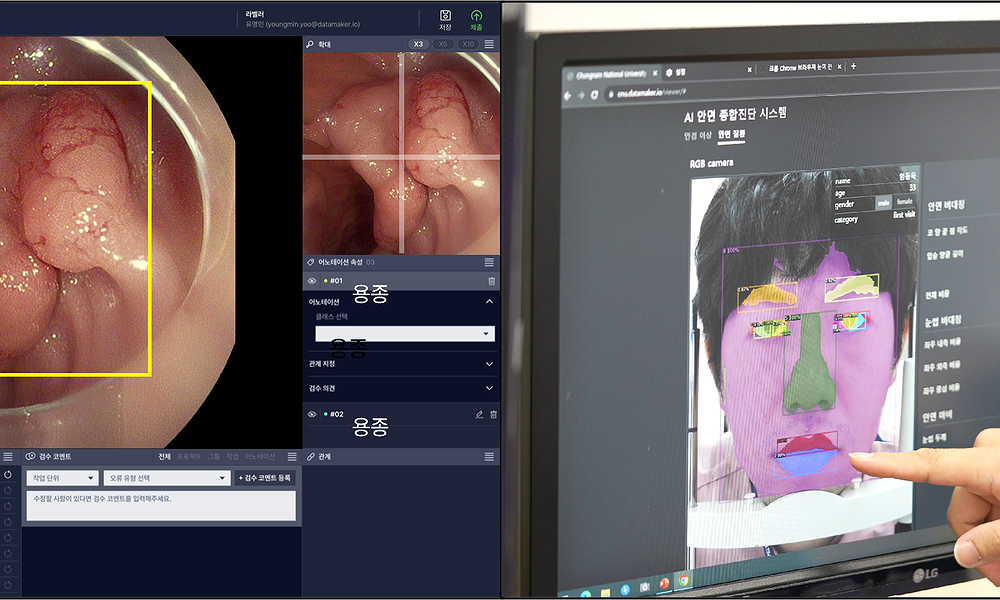1000x600 pixels.
Task: Click the 검수 코멘트 speech bubble icon
Action: pos(30,457)
